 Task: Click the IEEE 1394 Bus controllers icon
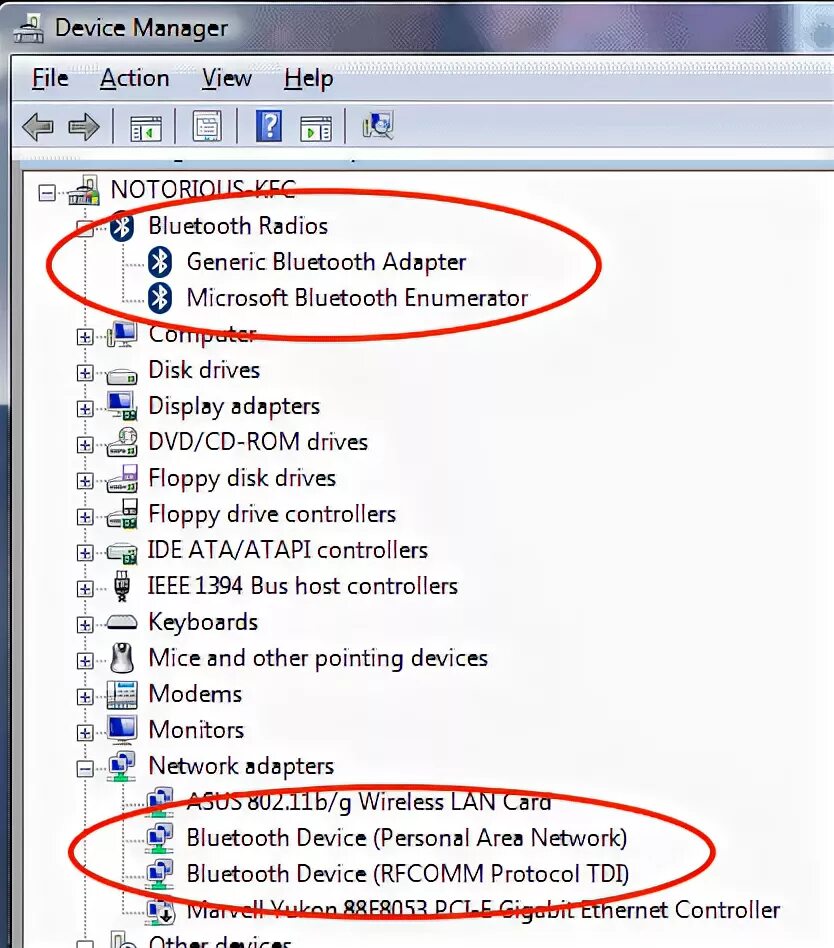[x=122, y=586]
